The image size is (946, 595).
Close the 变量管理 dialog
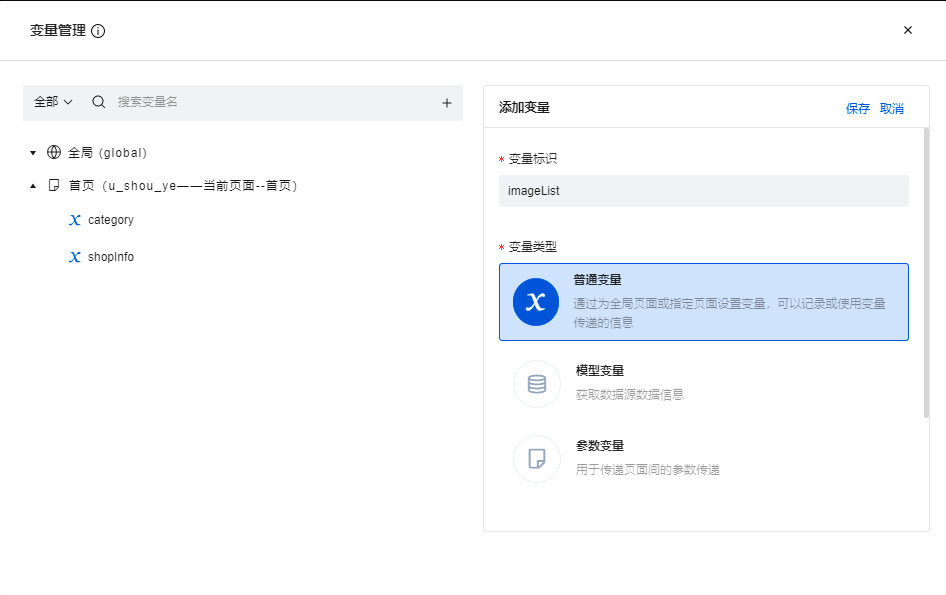pyautogui.click(x=907, y=30)
